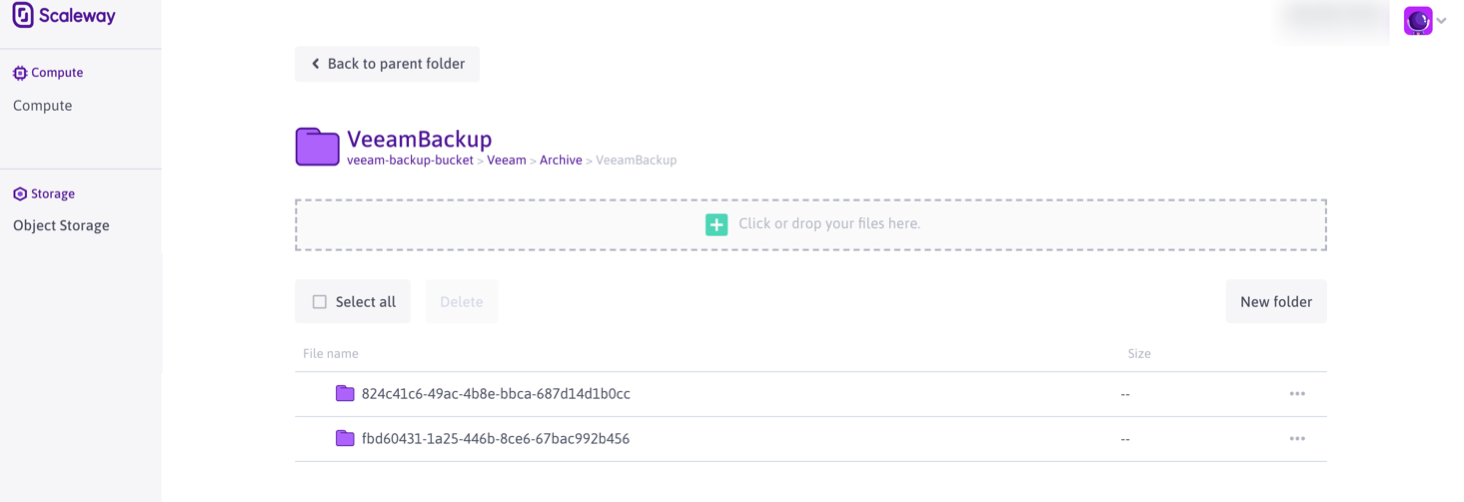Screen dimensions: 1464x502
Task: Navigate to Archive breadcrumb link
Action: tap(560, 160)
